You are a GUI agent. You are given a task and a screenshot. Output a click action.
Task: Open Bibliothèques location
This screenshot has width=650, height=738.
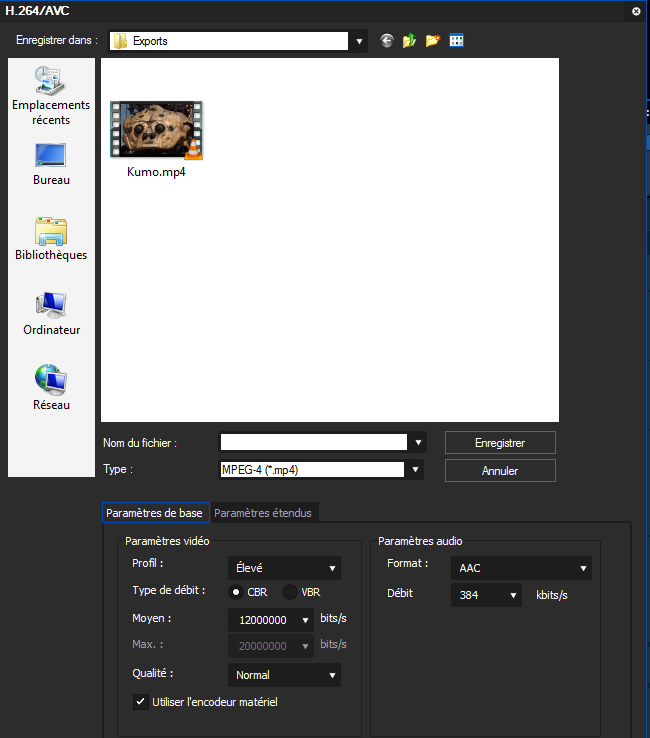point(51,239)
